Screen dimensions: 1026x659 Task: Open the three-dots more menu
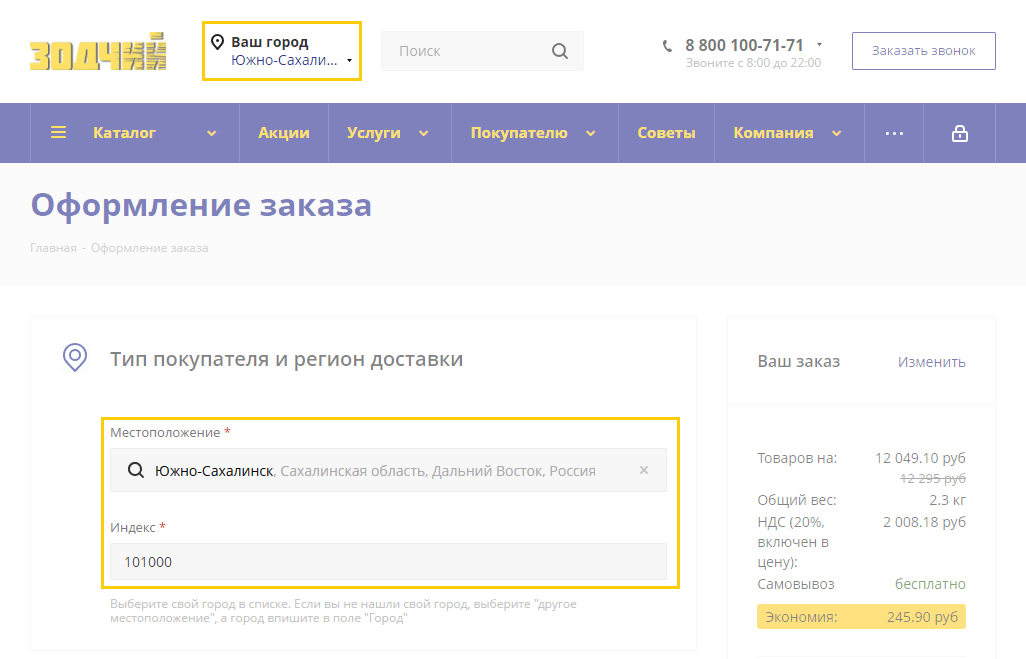pos(894,133)
